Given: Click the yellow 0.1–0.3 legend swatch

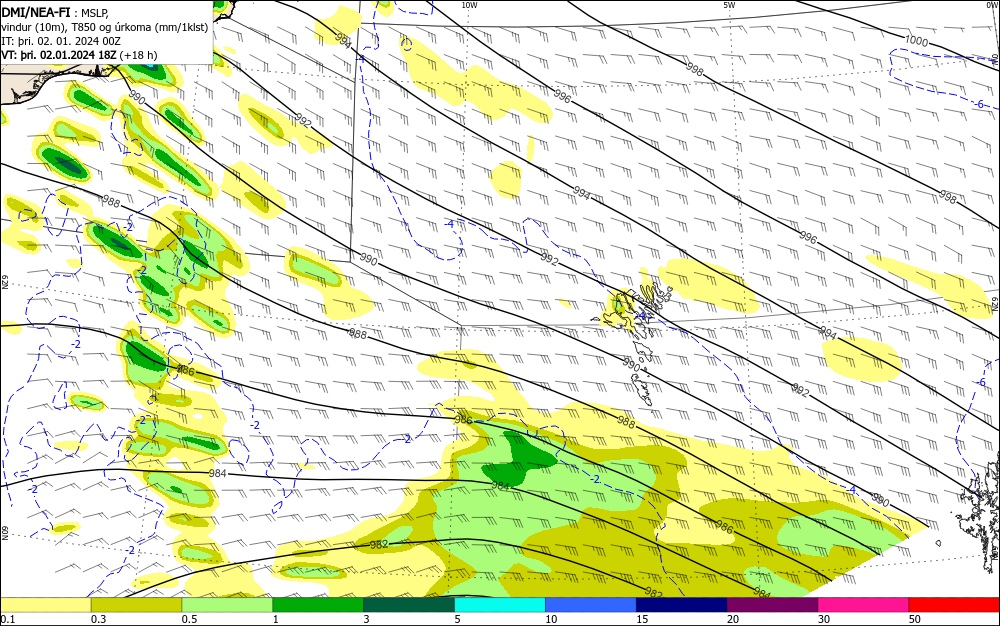Looking at the screenshot, I should [x=46, y=605].
